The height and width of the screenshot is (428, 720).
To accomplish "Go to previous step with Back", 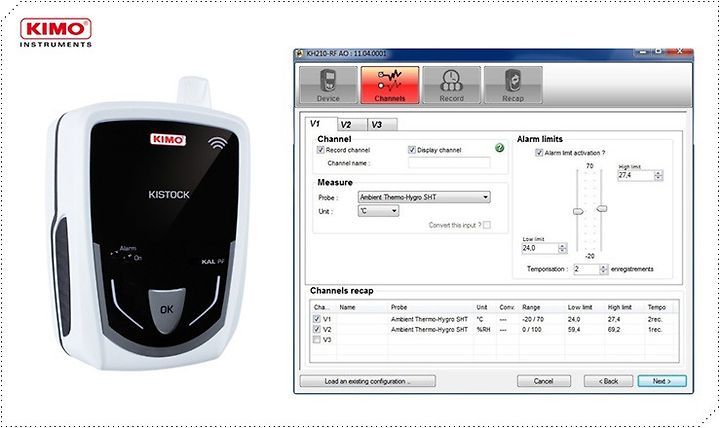I will coord(608,381).
